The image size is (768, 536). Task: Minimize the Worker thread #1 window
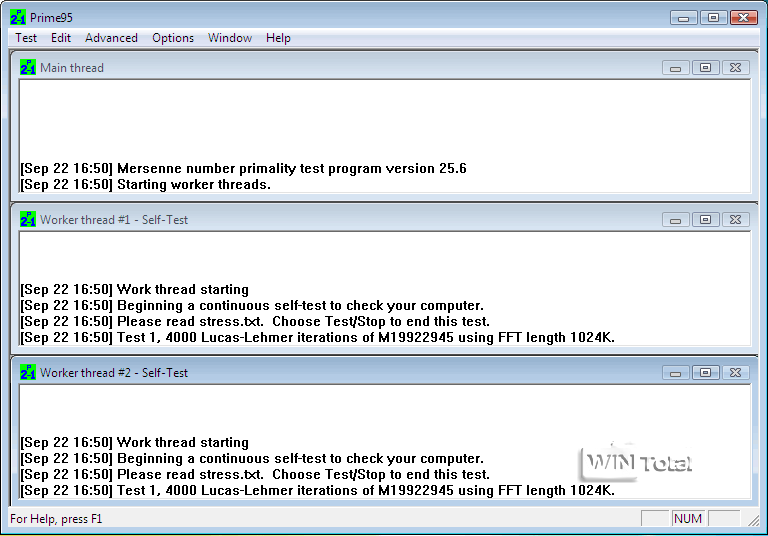(x=675, y=219)
